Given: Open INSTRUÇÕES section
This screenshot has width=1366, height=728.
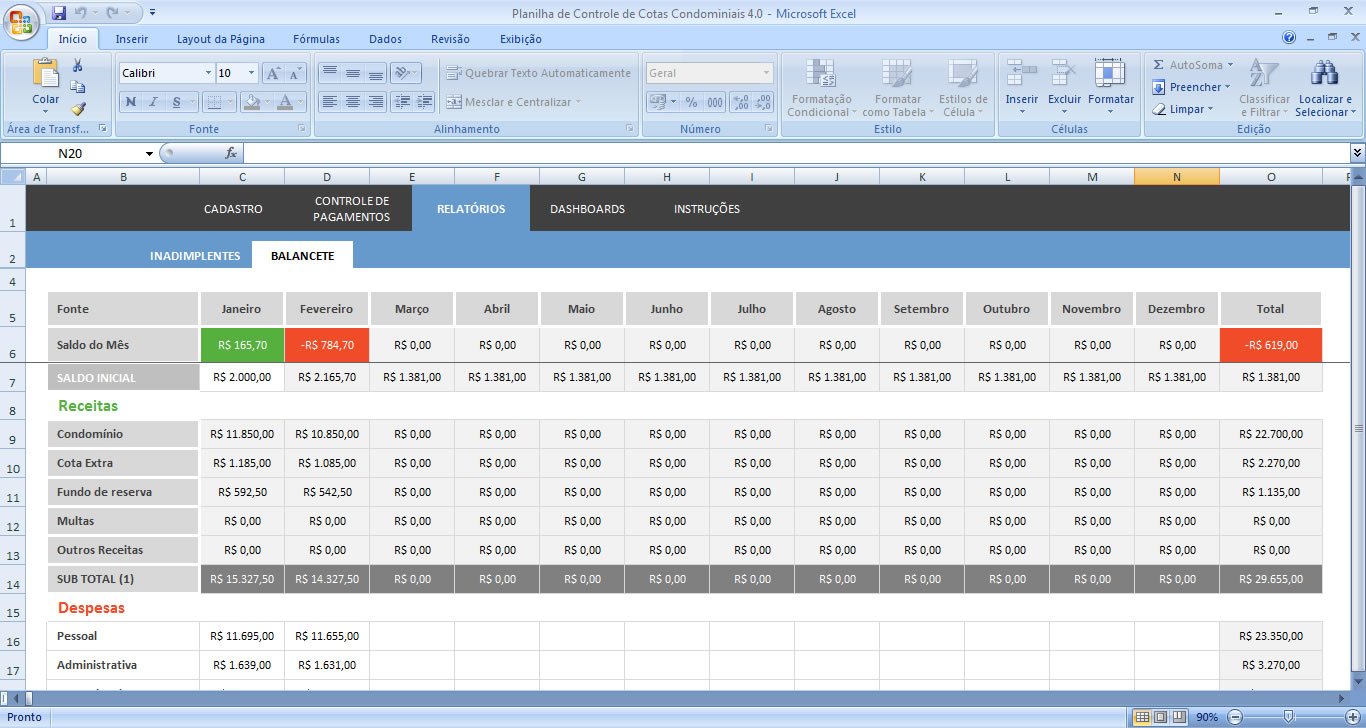Looking at the screenshot, I should pos(707,209).
